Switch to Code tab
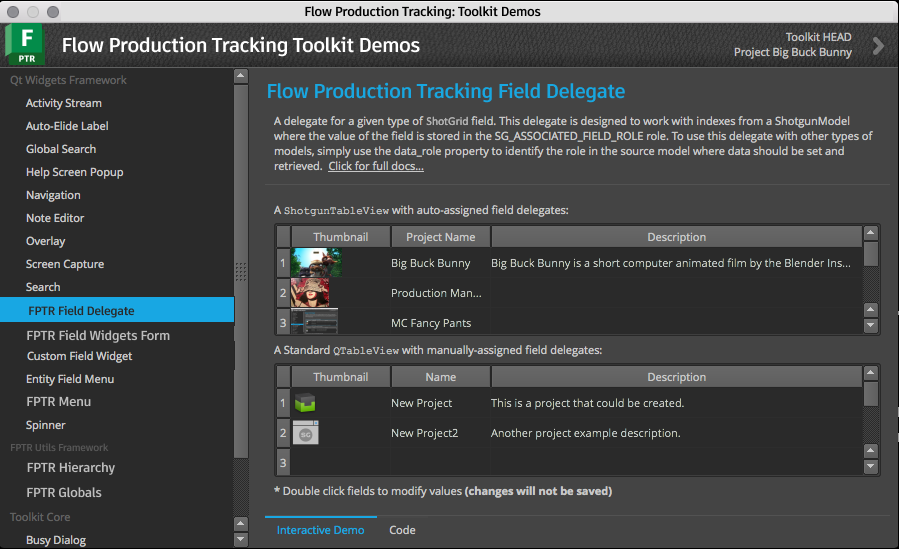The height and width of the screenshot is (549, 899). (x=402, y=530)
